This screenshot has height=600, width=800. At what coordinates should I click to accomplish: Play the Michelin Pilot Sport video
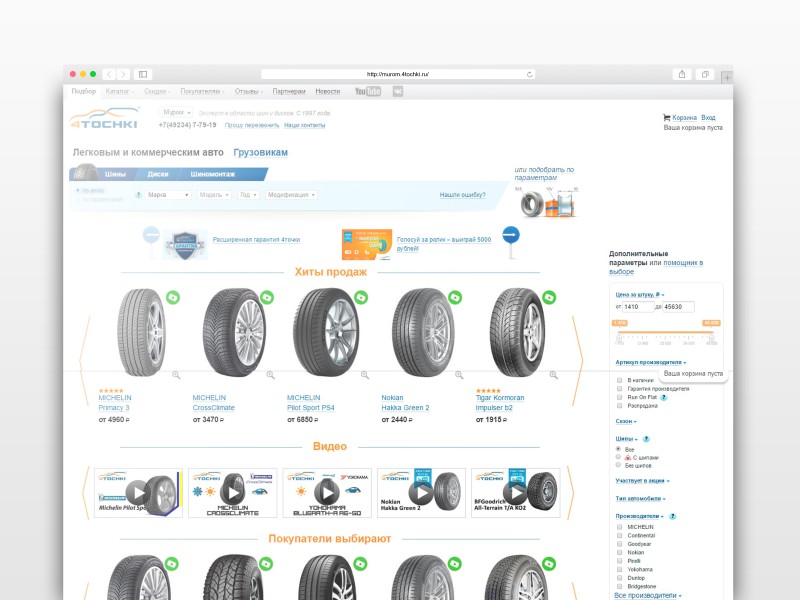[138, 493]
